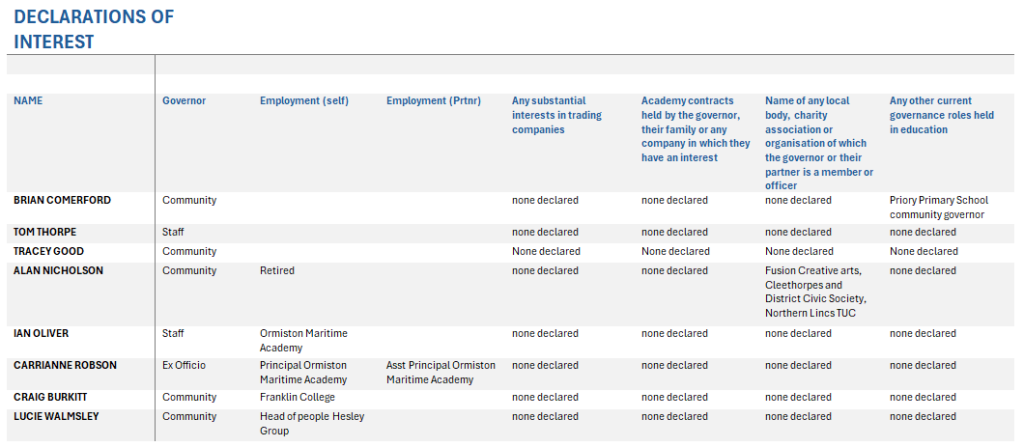1024x447 pixels.
Task: Select the Lucie Walmsley name cell
Action: coord(56,416)
